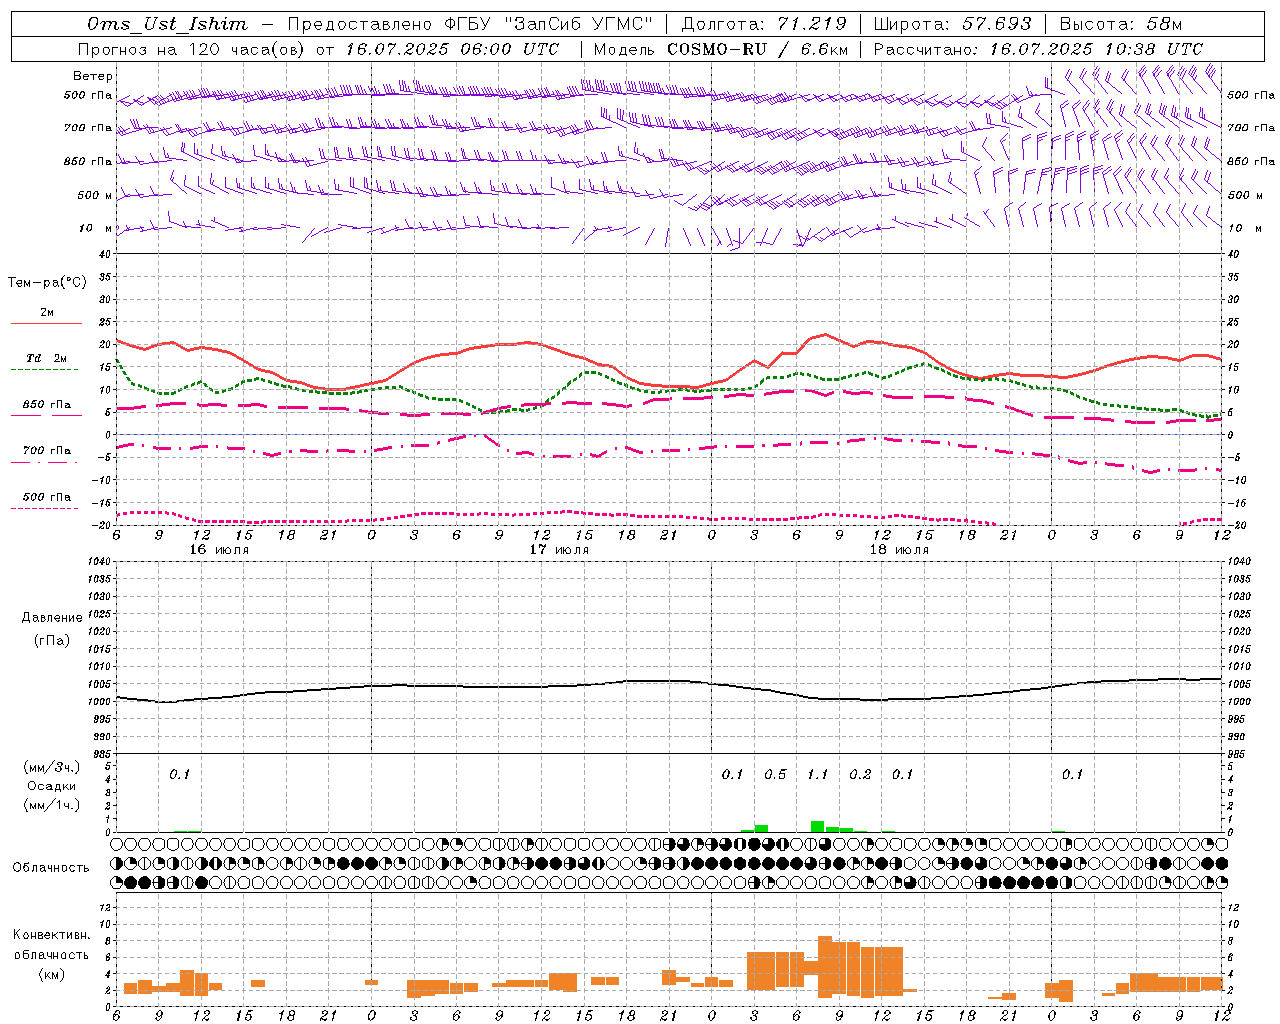1280x1024 pixels.
Task: Click the Прогноз на 120 часа(ов) forecast line
Action: tap(318, 49)
